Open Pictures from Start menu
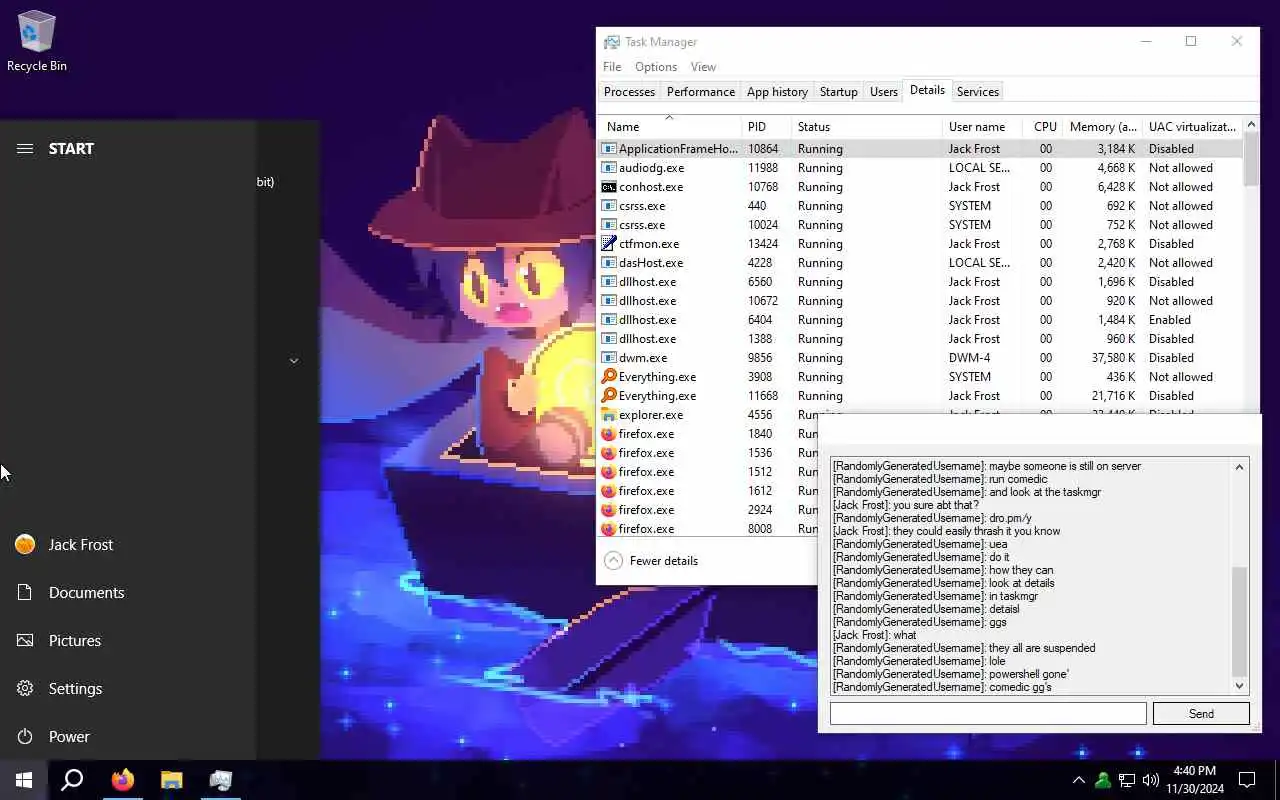 pos(128,640)
